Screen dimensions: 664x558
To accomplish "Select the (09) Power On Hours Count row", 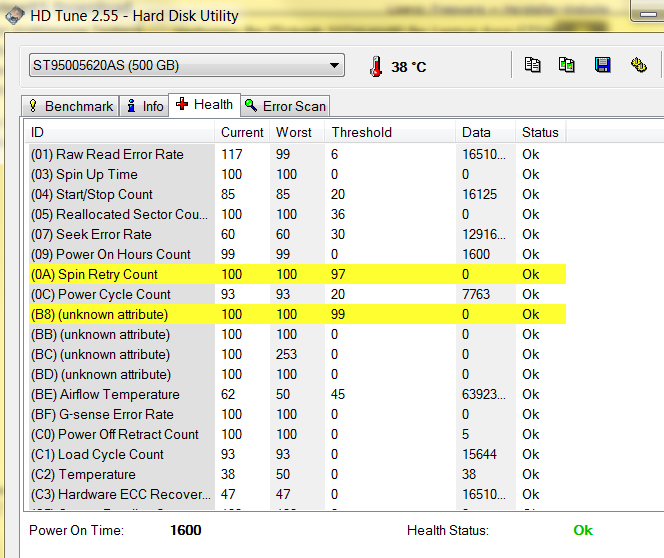I will point(298,254).
